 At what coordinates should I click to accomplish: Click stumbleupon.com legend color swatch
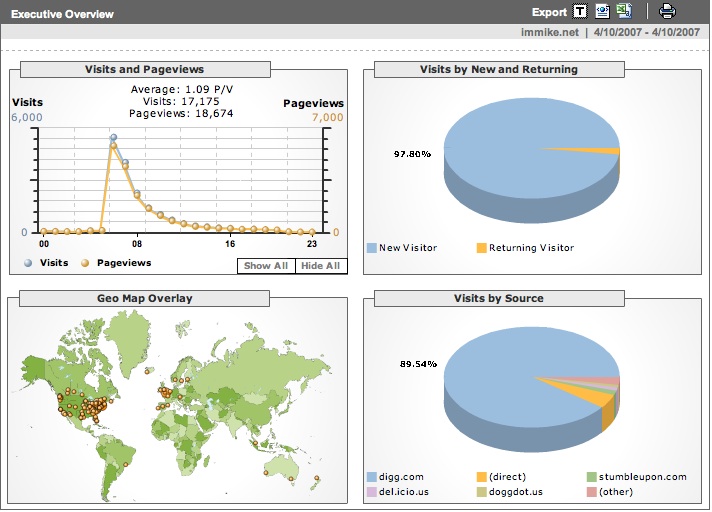point(591,477)
